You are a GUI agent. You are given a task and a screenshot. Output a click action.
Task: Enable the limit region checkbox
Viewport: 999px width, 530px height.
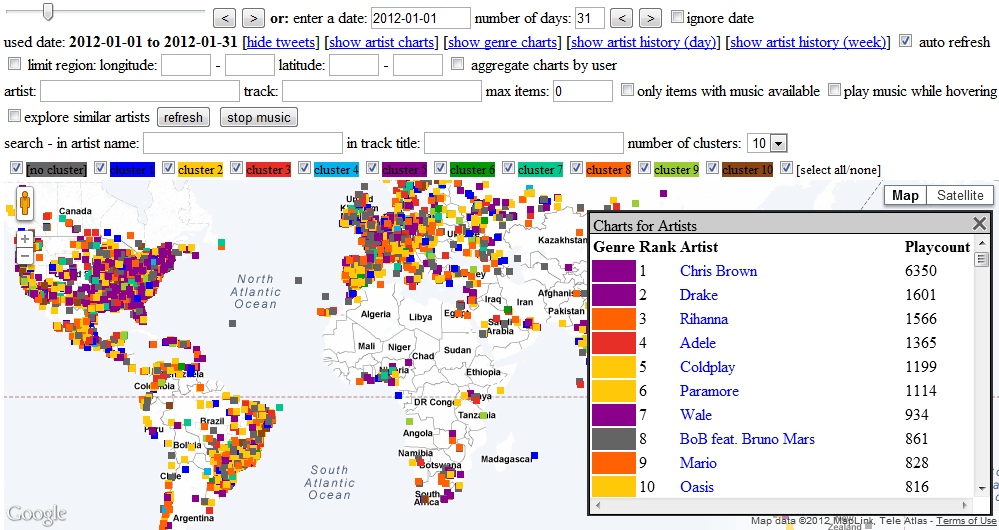14,64
